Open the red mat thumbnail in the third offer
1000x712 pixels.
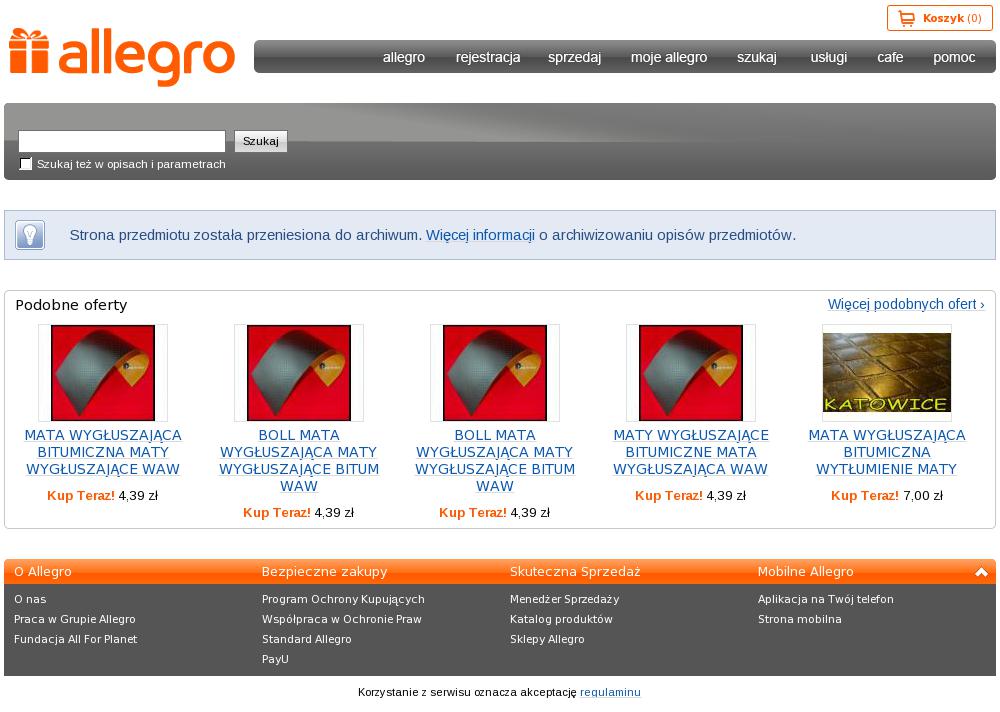tap(495, 373)
